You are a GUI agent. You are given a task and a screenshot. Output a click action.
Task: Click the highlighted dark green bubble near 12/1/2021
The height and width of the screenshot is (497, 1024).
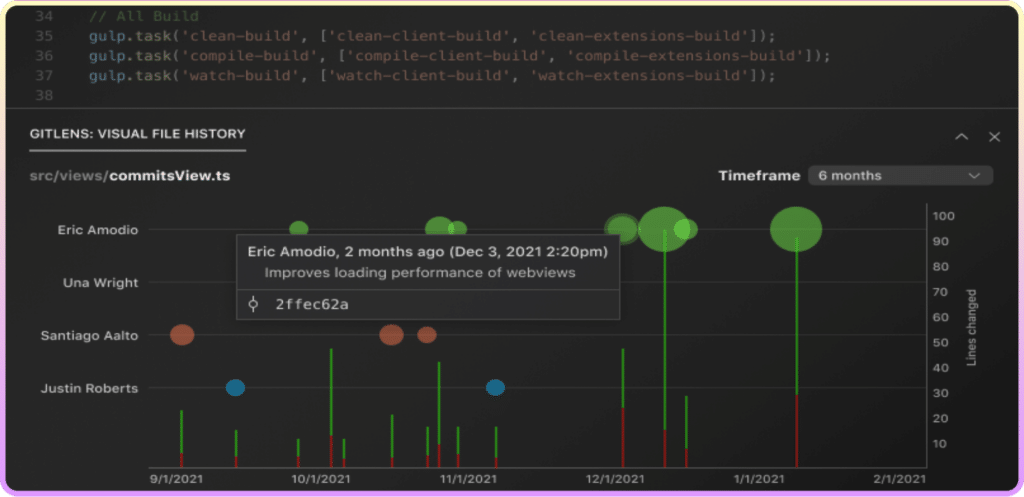point(621,229)
